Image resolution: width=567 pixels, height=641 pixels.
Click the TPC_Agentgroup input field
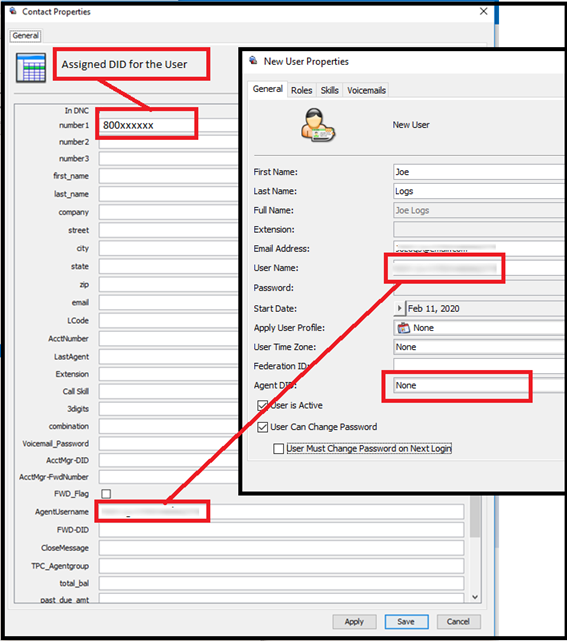coord(281,566)
